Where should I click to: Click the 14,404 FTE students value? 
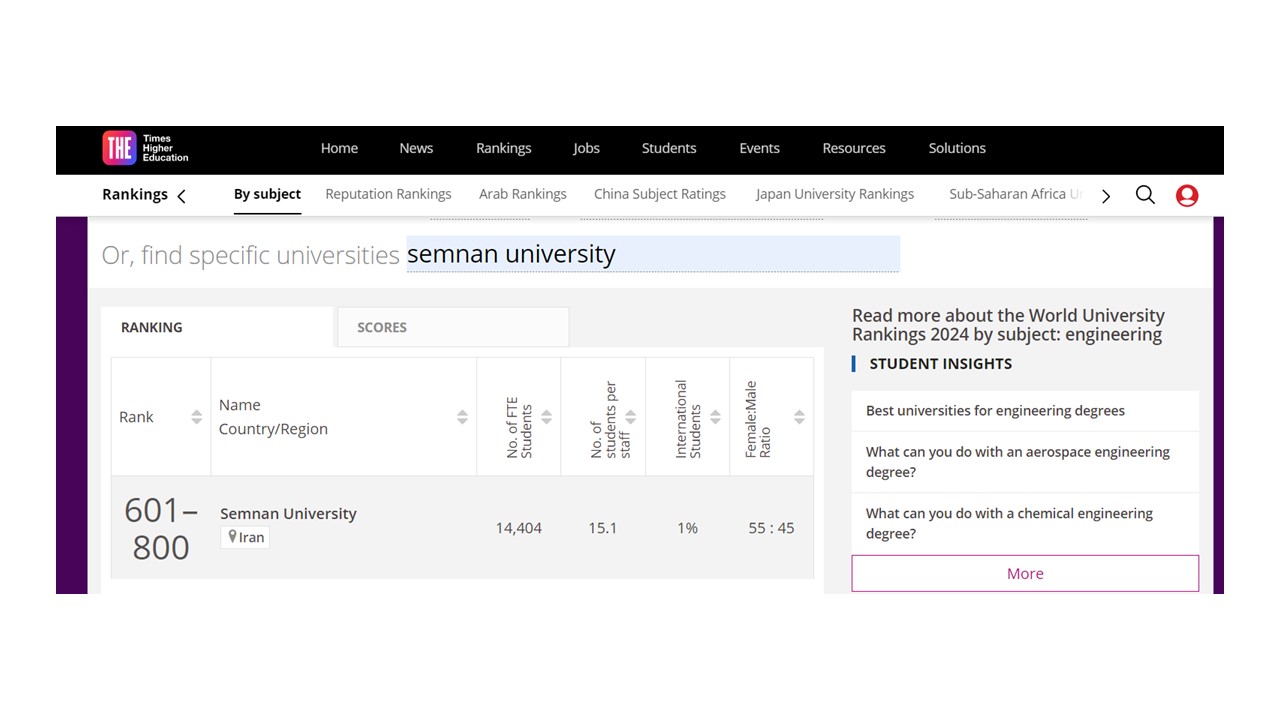point(519,528)
